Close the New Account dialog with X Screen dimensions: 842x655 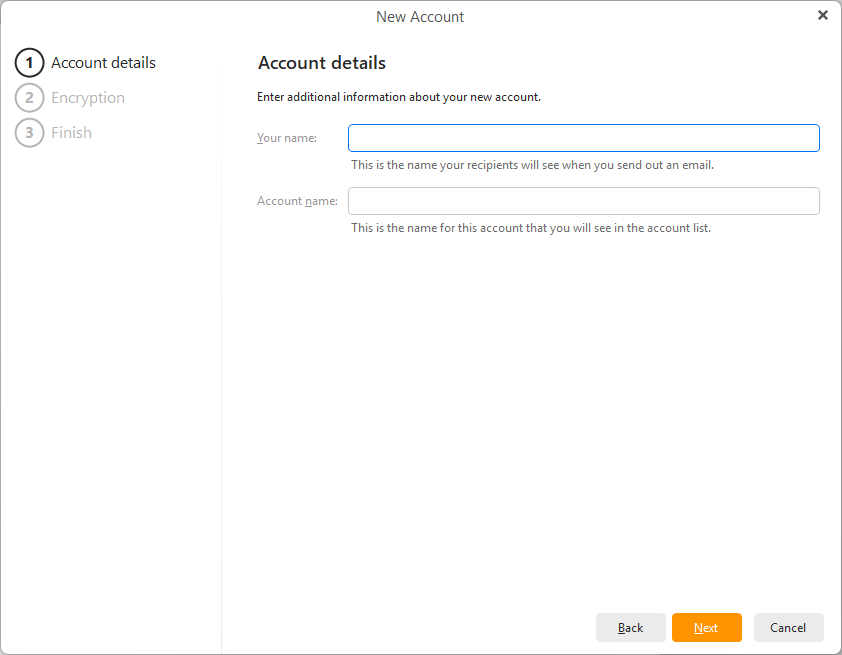[x=822, y=16]
